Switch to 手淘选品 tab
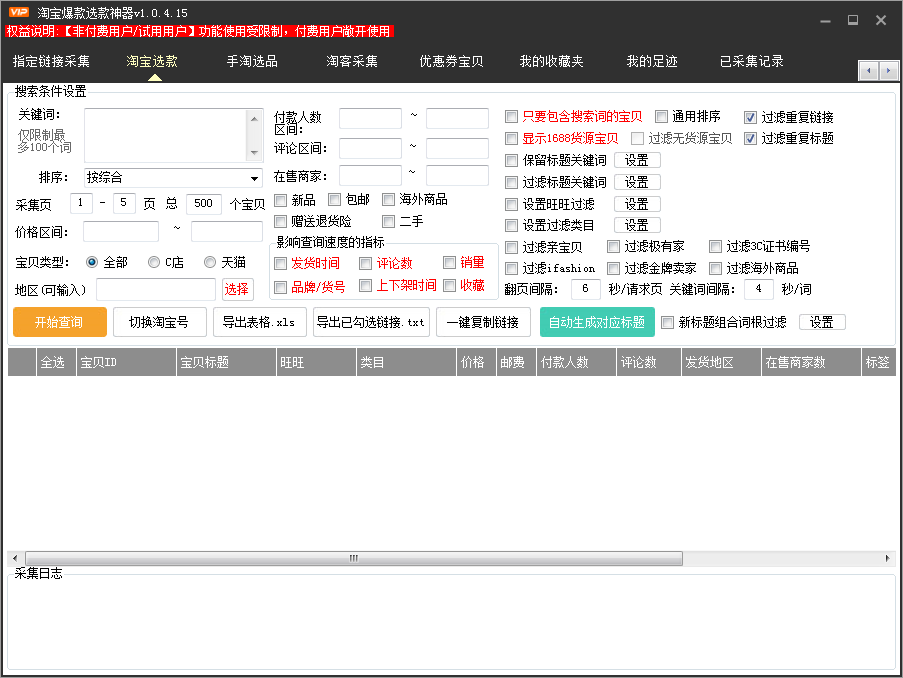The height and width of the screenshot is (678, 903). [x=252, y=61]
